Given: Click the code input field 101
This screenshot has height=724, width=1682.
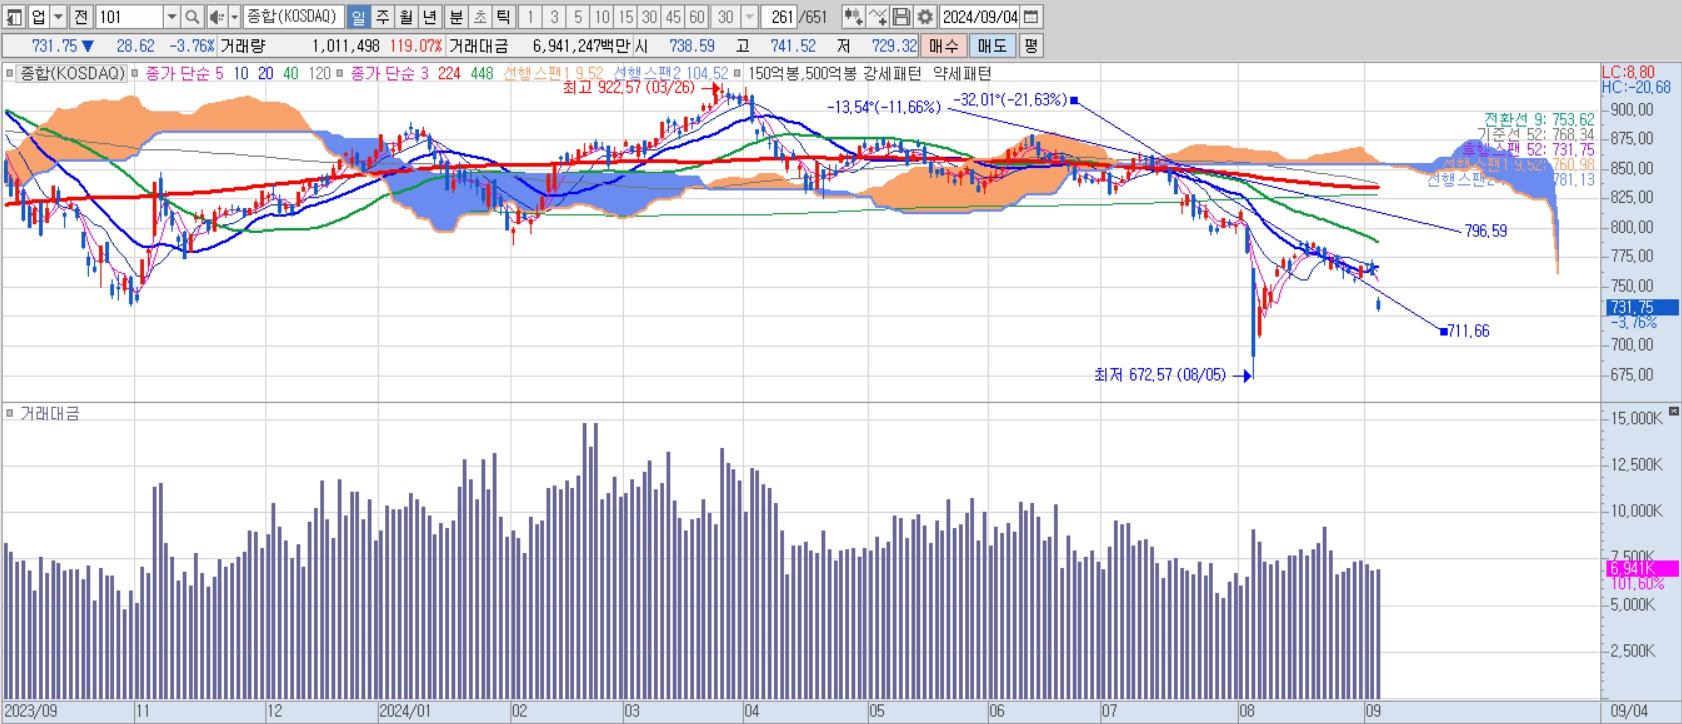Looking at the screenshot, I should (x=130, y=17).
